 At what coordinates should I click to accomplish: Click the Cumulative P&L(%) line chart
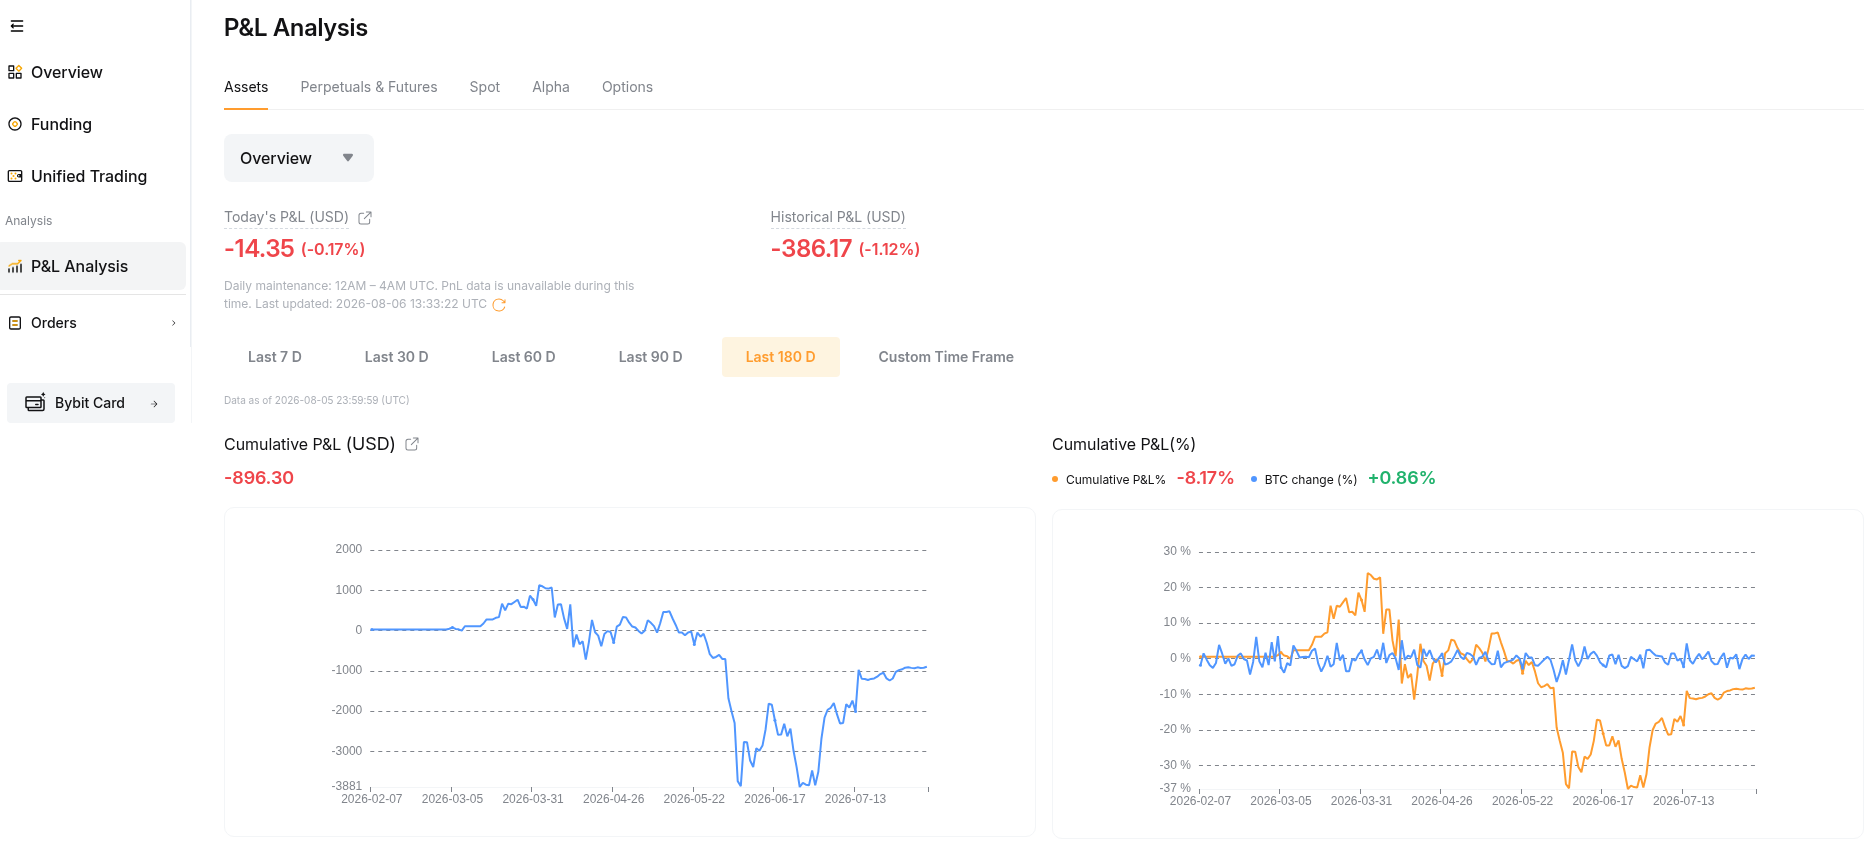click(1458, 673)
